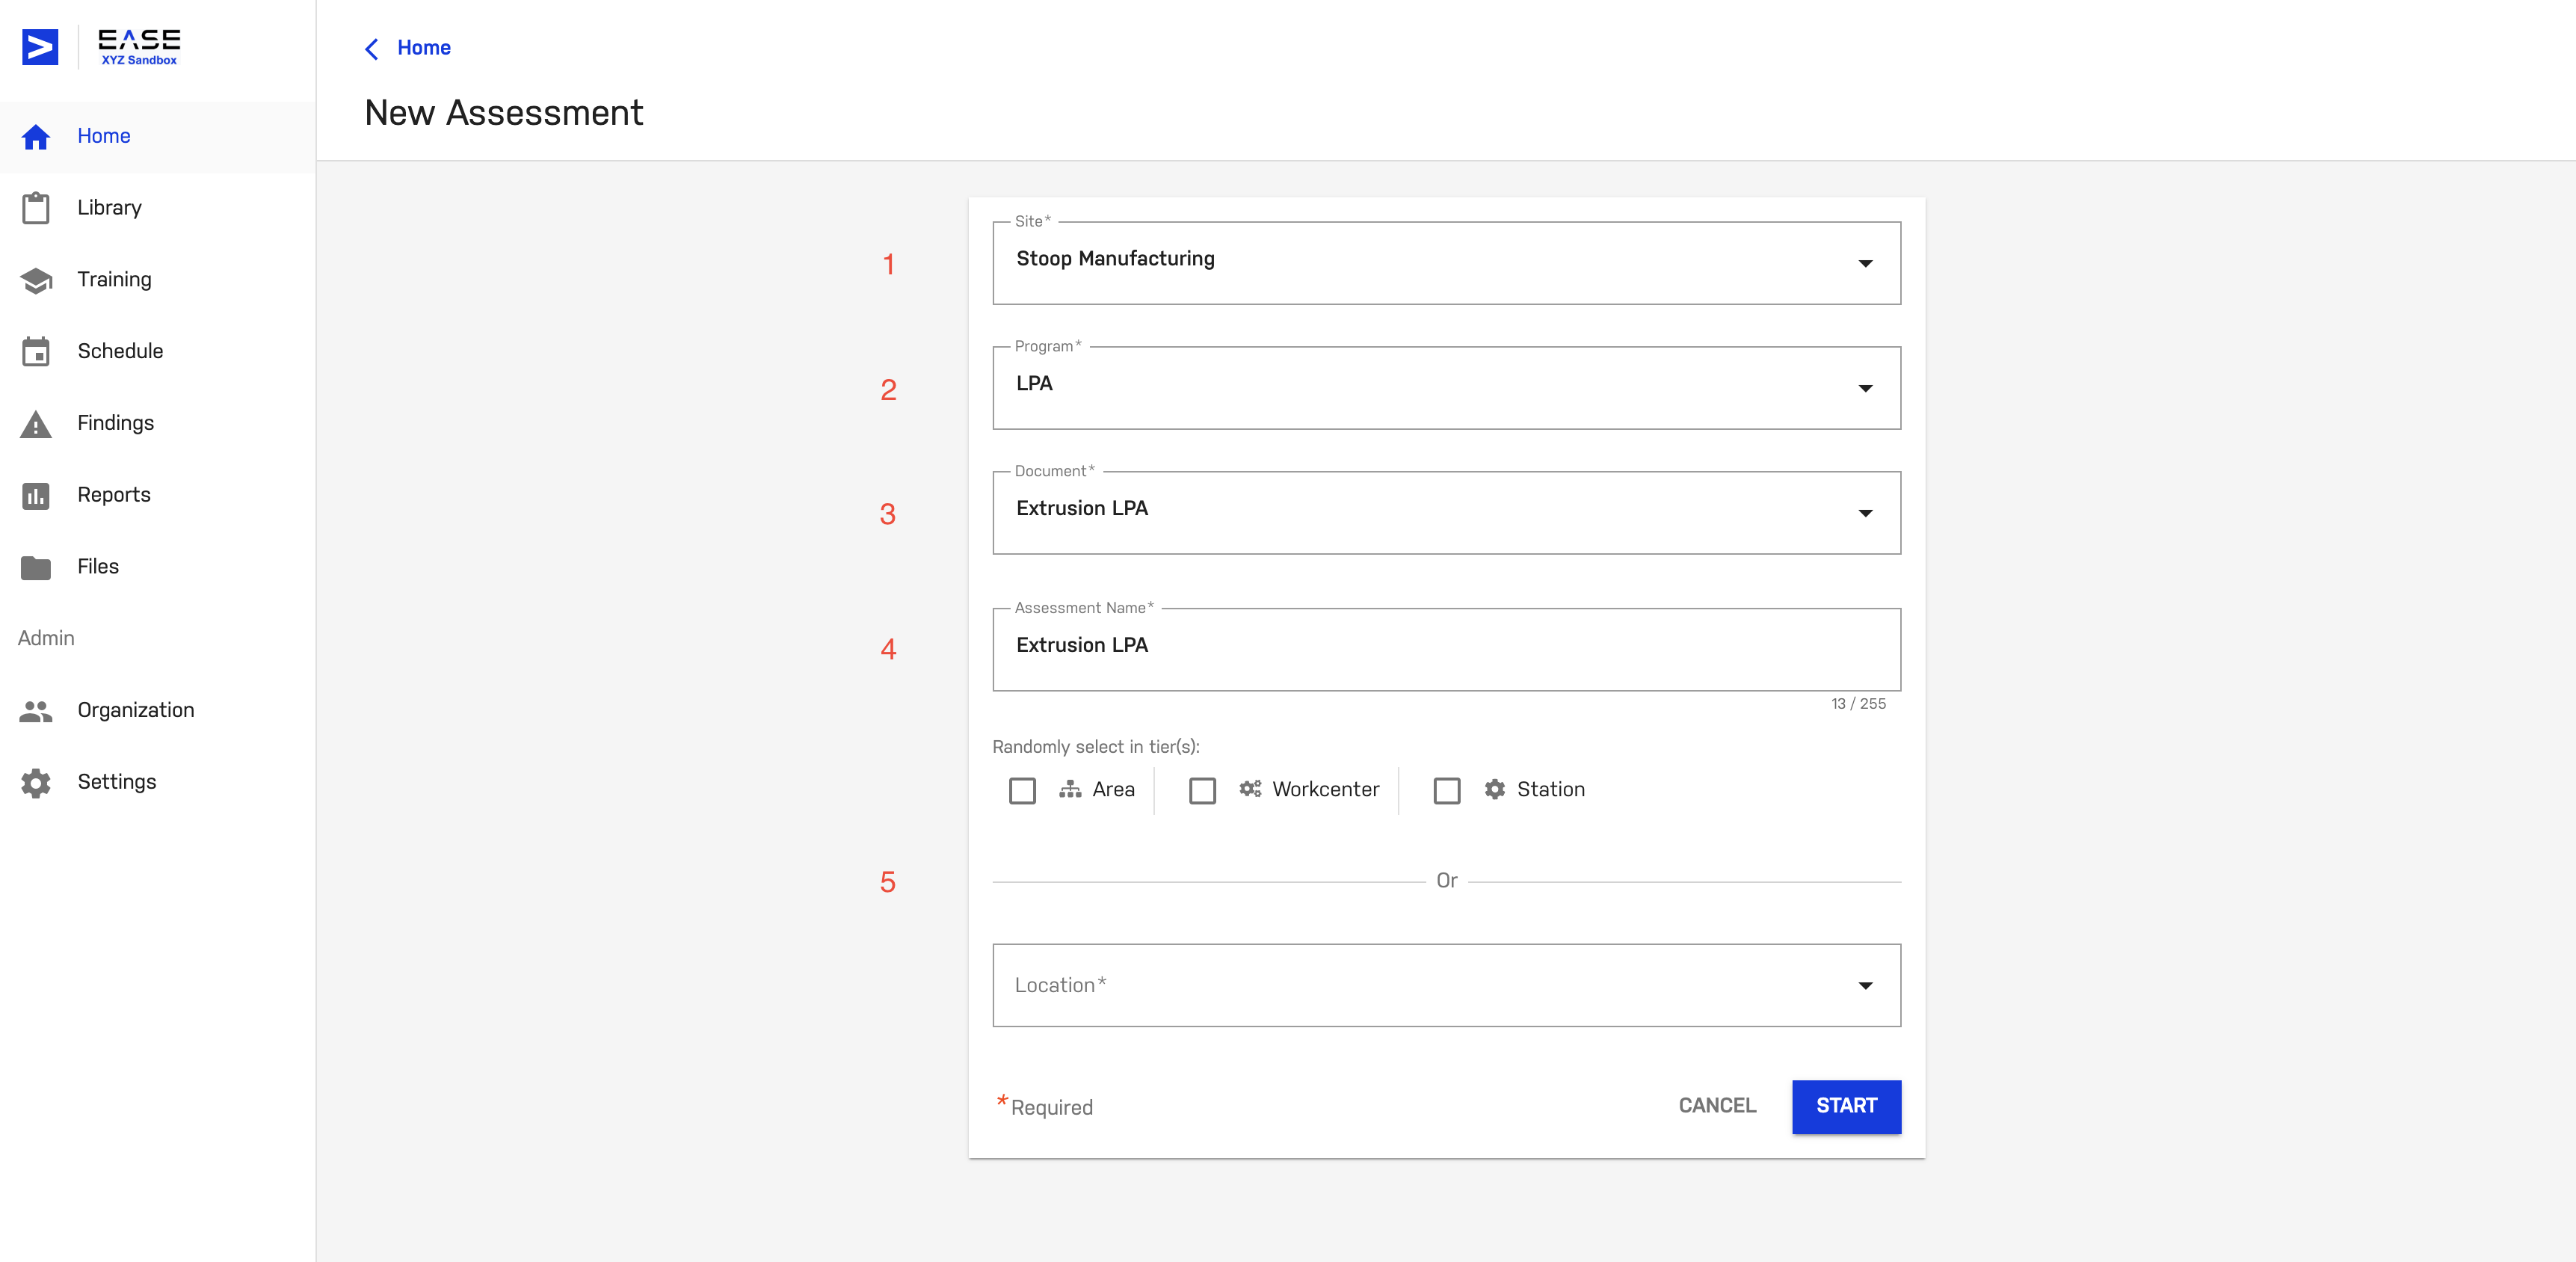Click the Home house icon in sidebar
Viewport: 2576px width, 1262px height.
point(36,136)
